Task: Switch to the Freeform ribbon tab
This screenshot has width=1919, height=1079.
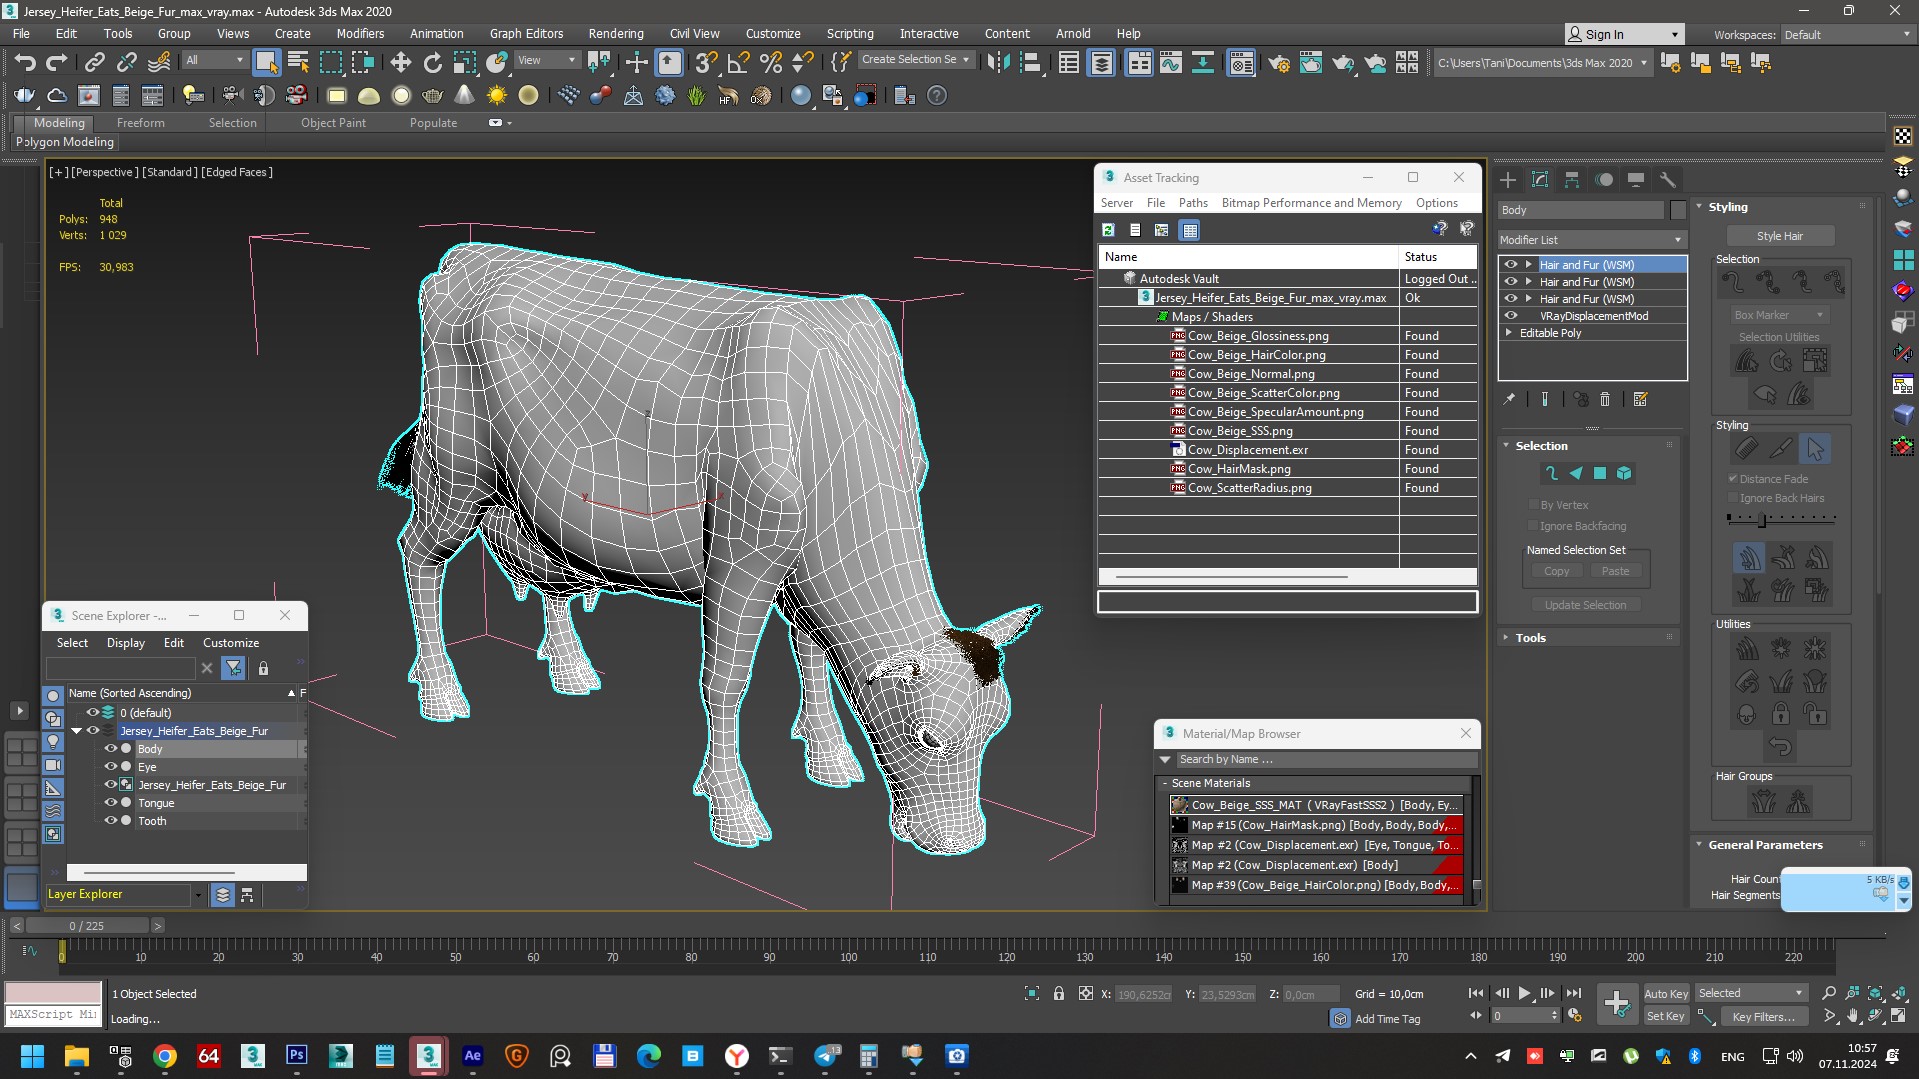Action: pos(140,122)
